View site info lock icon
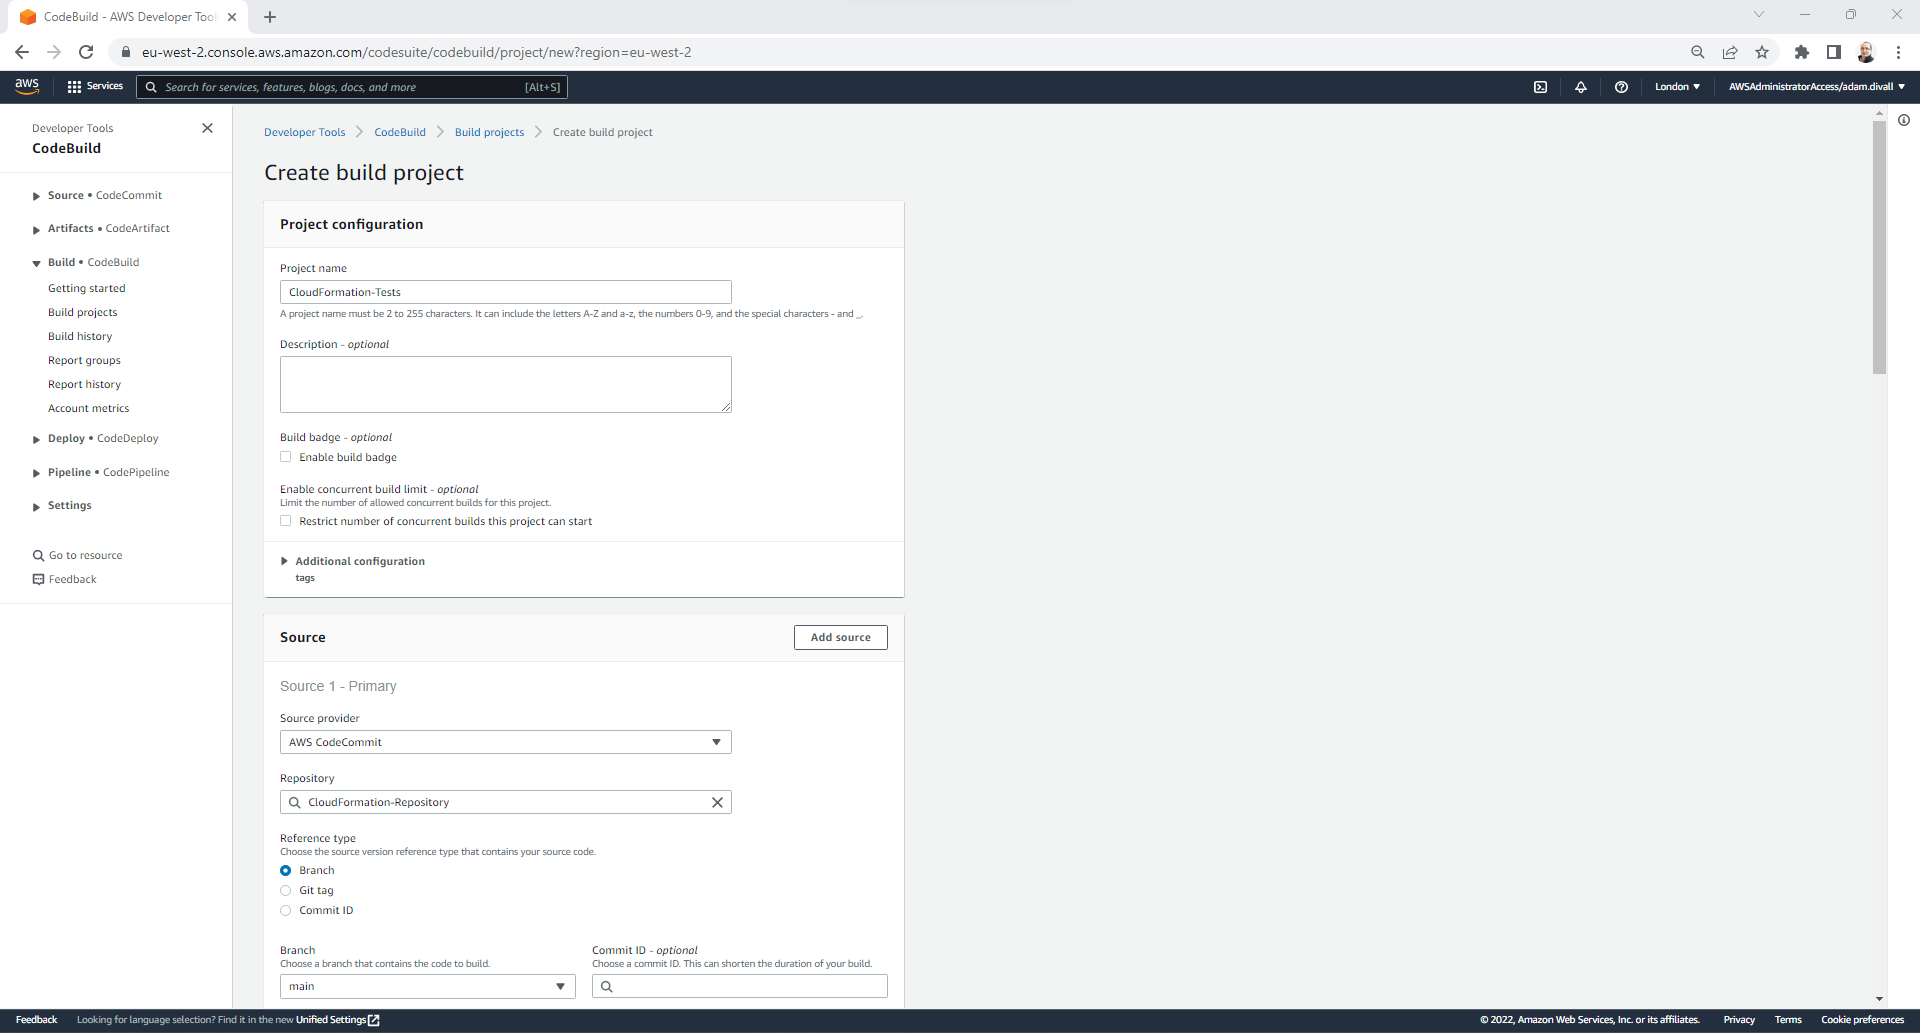The height and width of the screenshot is (1033, 1920). pos(125,52)
